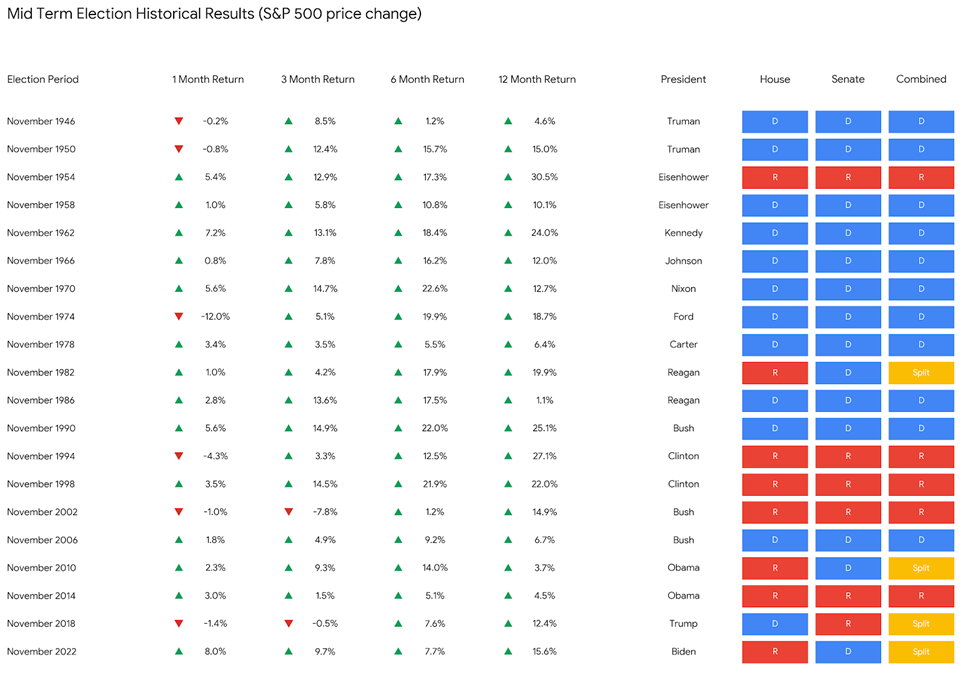The height and width of the screenshot is (687, 965).
Task: Click green up arrow beside 30.5% in 1954
Action: coord(508,177)
